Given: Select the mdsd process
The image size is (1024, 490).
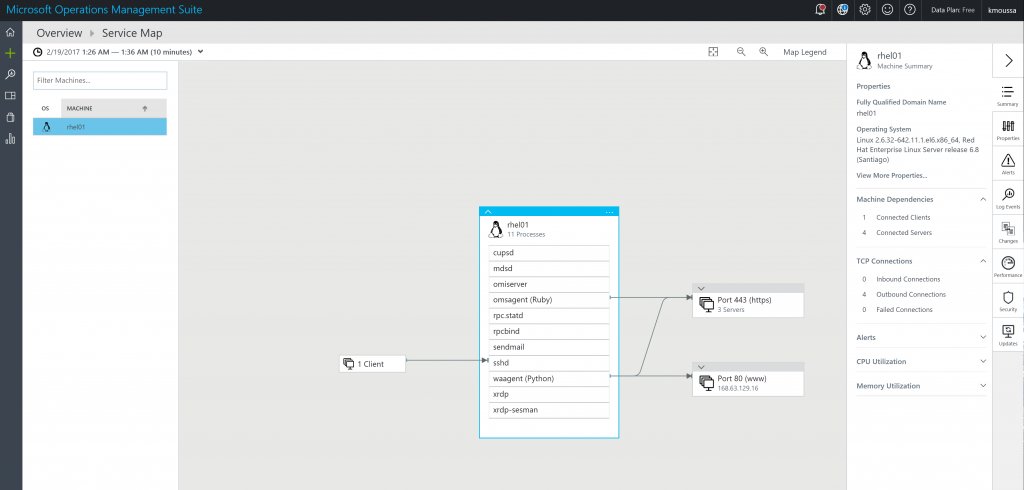Looking at the screenshot, I should coord(549,269).
